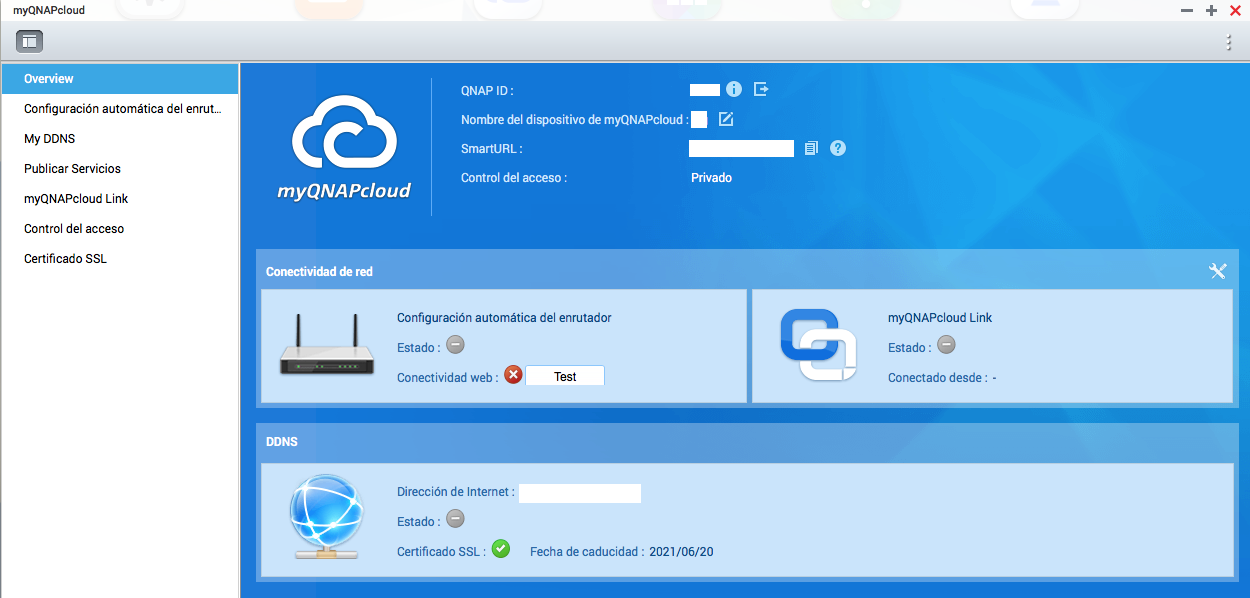The image size is (1250, 598).
Task: Open Configuración automática del enrutador in sidebar
Action: (x=122, y=109)
